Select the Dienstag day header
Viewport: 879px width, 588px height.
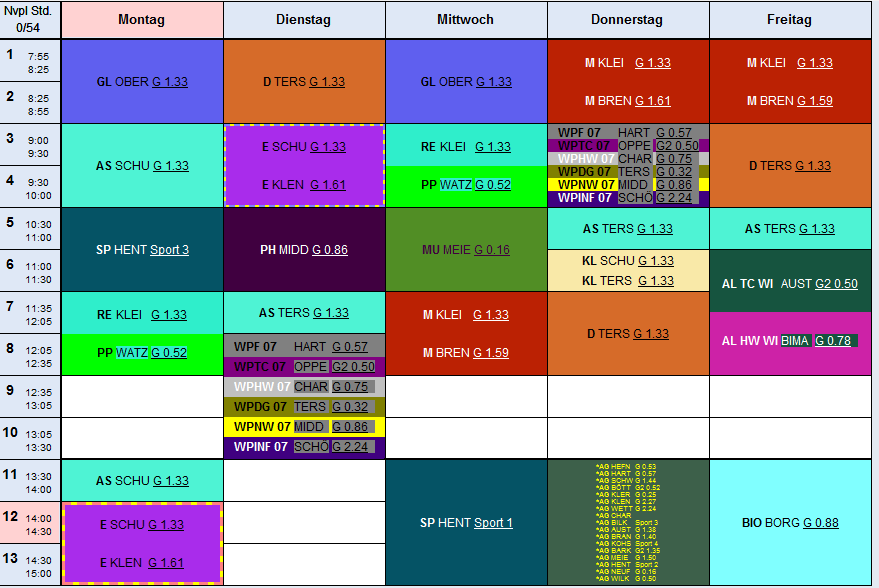point(304,20)
